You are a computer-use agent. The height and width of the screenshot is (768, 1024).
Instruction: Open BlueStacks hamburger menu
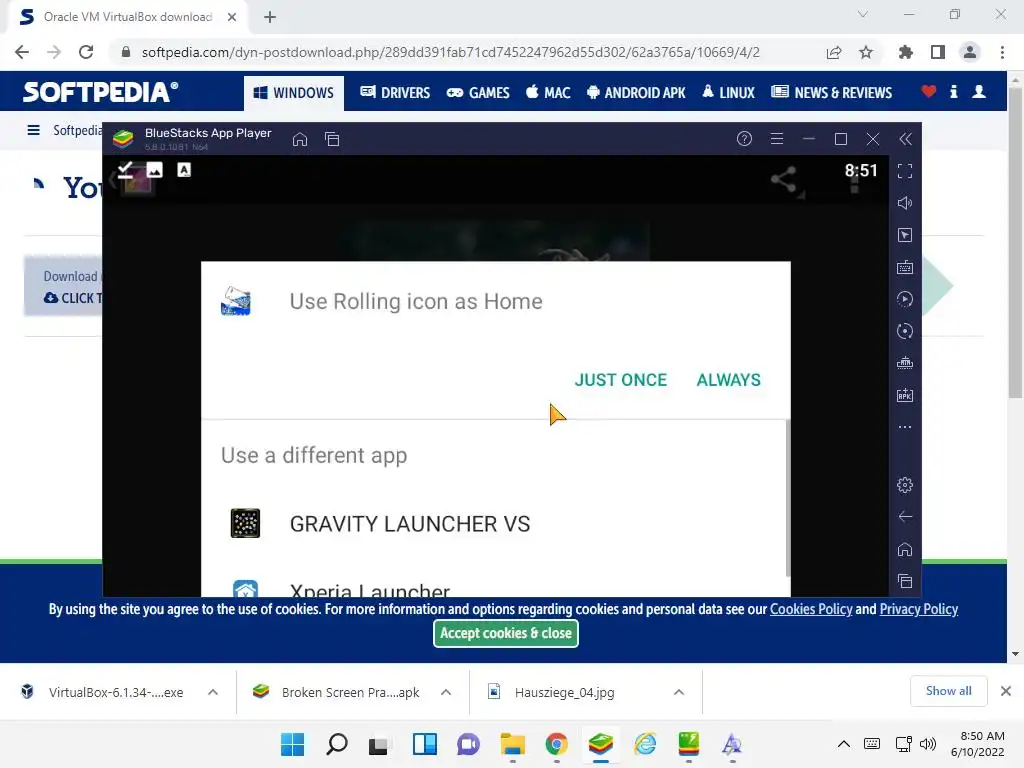click(776, 138)
